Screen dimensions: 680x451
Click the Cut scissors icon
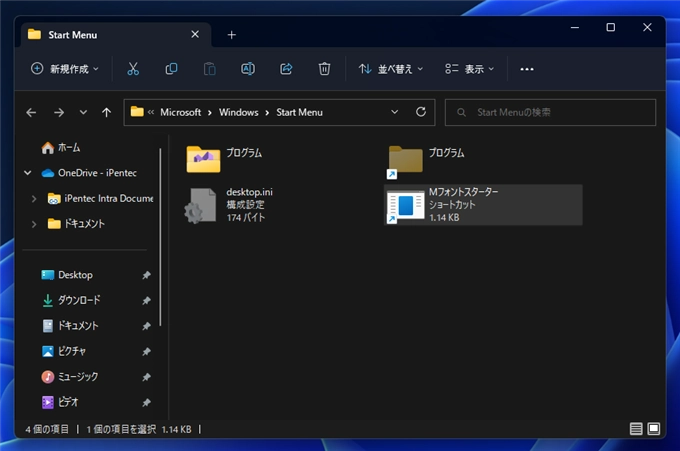coord(133,69)
